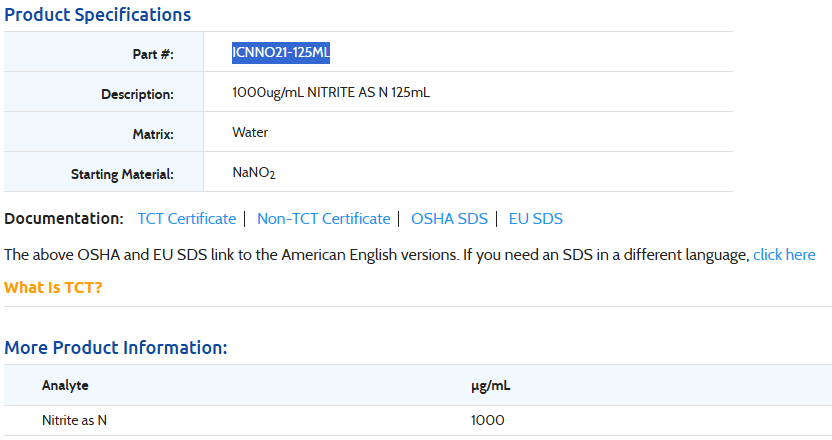Click the 'Documentation:' label
832x440 pixels.
point(63,219)
